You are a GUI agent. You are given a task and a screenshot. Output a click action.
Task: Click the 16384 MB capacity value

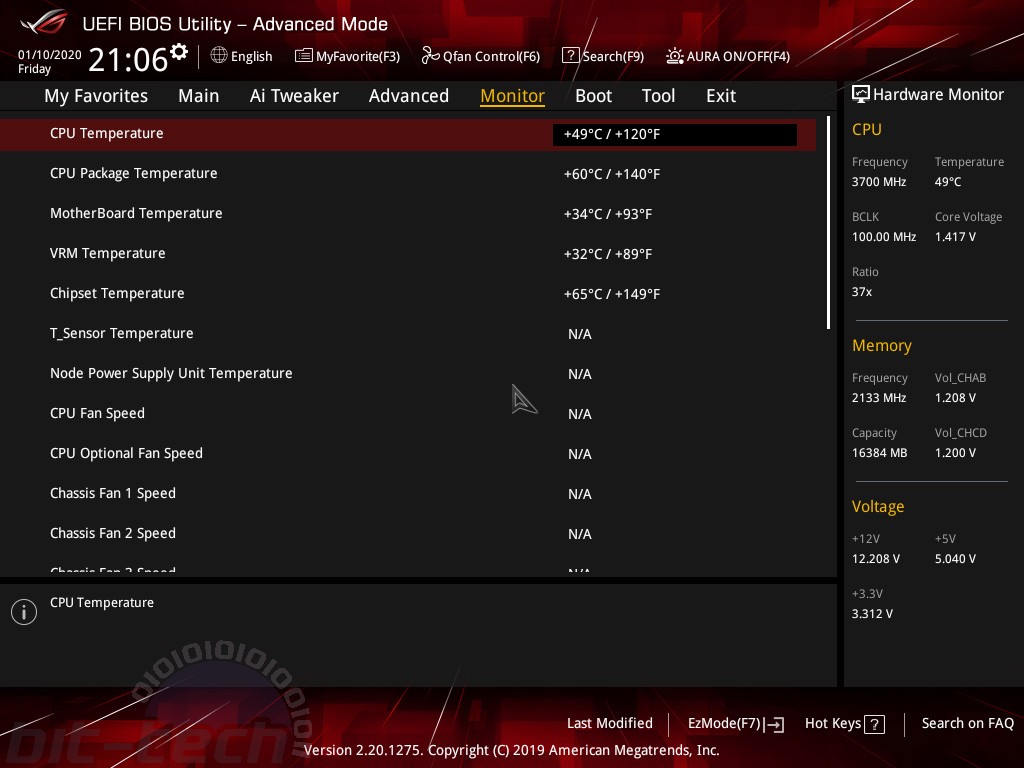[x=879, y=453]
